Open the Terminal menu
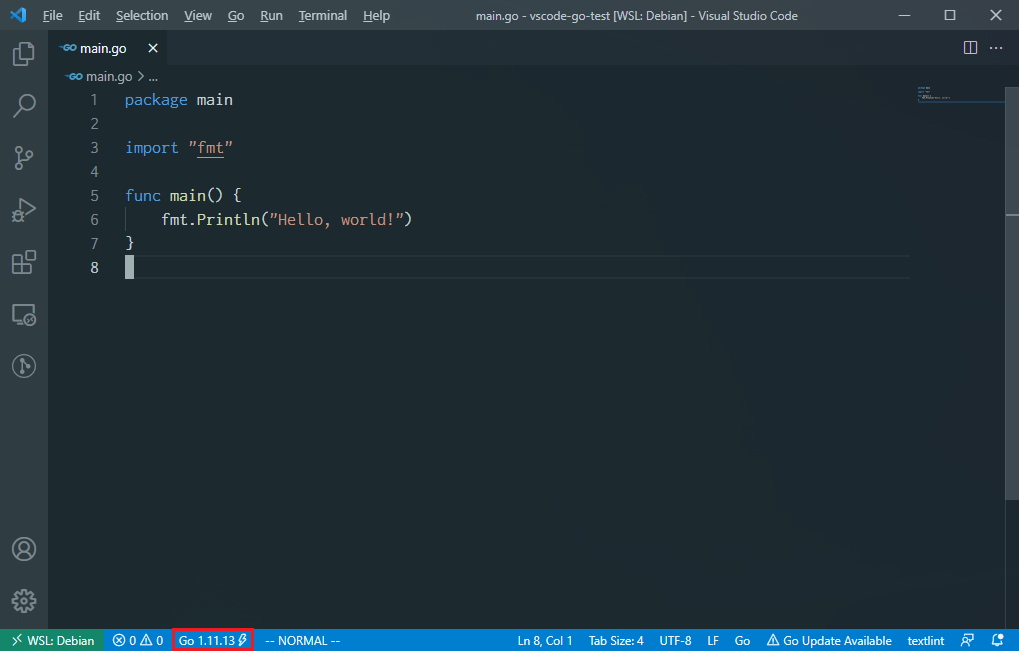This screenshot has width=1019, height=651. [322, 15]
